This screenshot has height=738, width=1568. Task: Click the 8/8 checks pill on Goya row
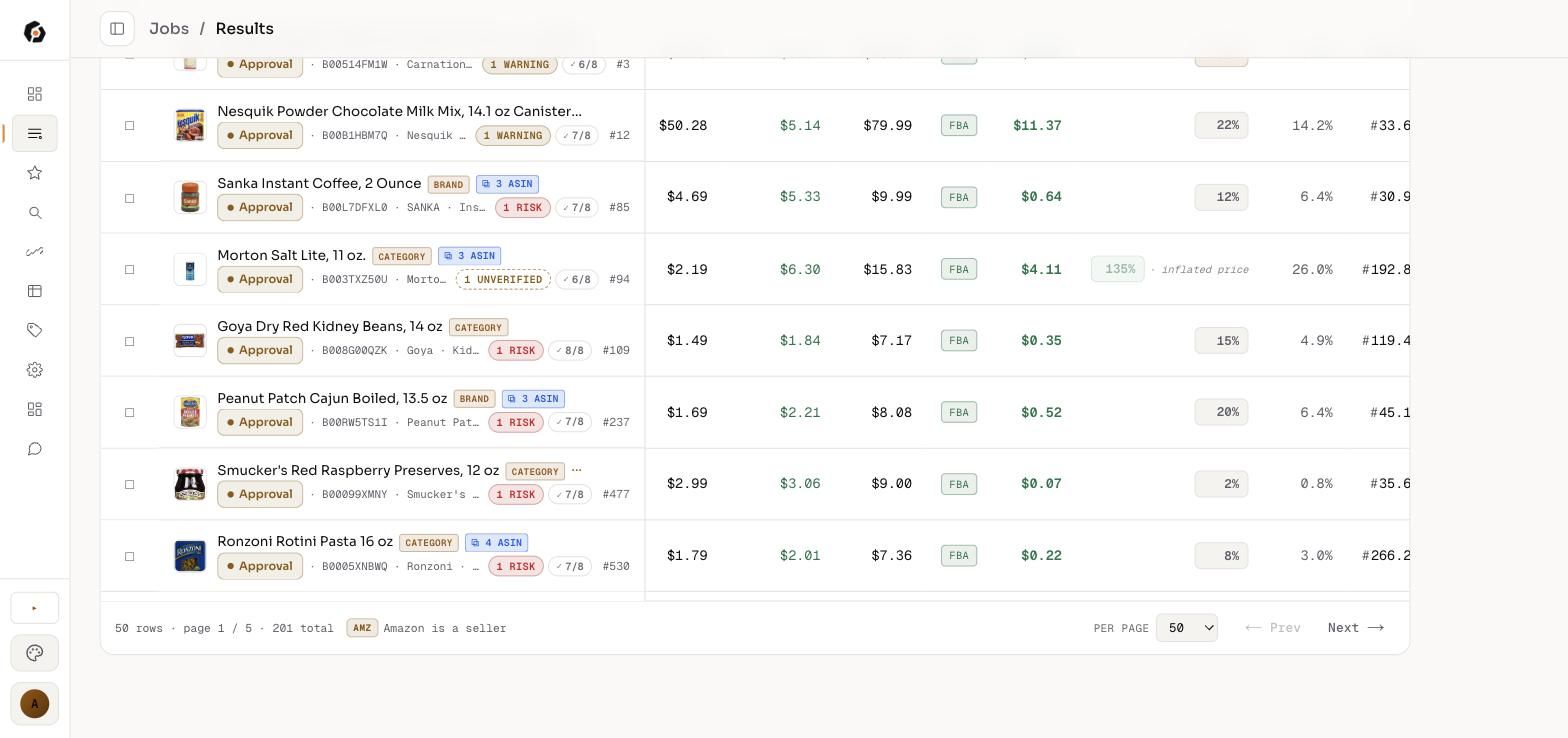point(570,351)
